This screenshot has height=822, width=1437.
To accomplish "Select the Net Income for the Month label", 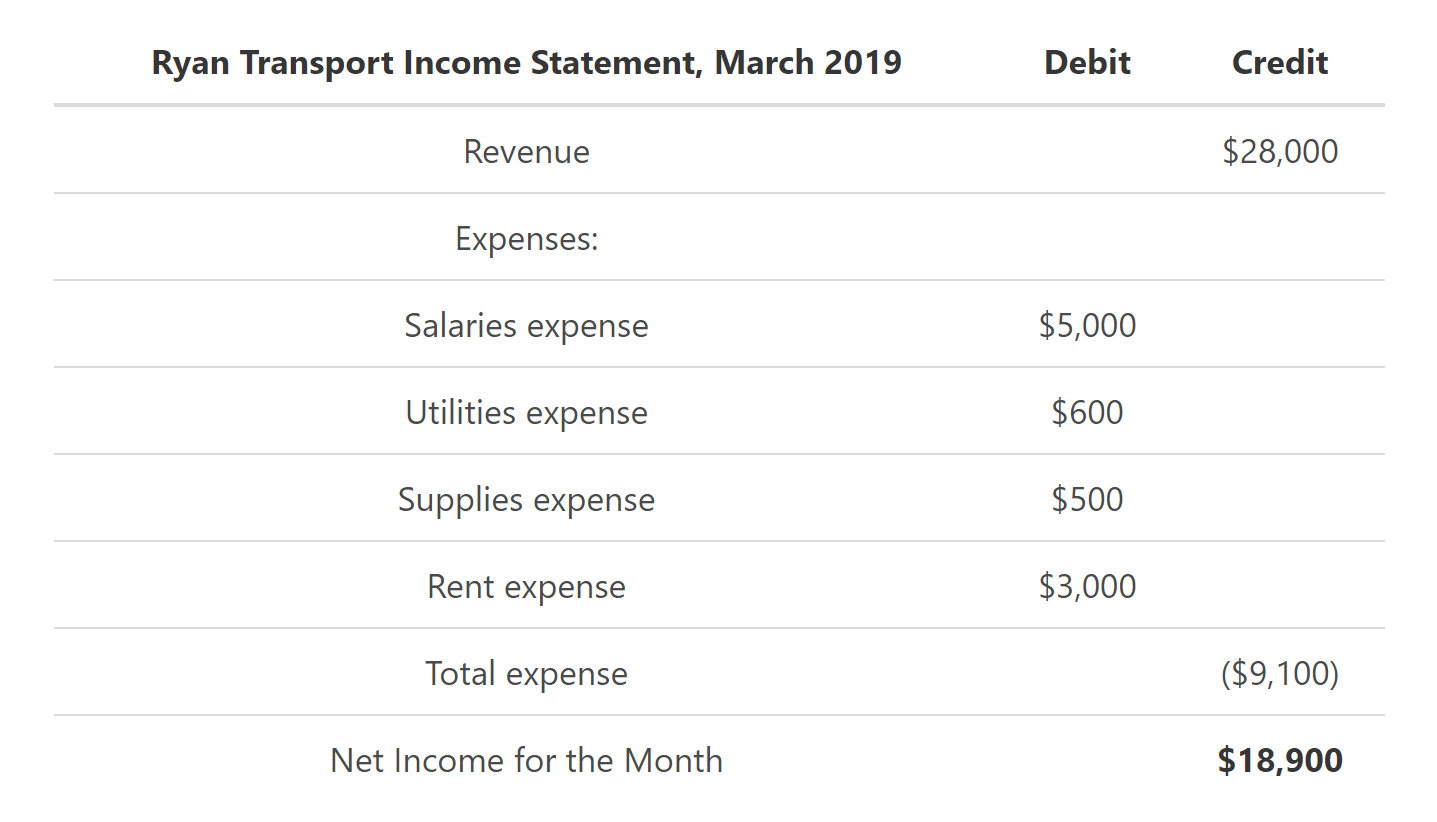I will point(526,761).
